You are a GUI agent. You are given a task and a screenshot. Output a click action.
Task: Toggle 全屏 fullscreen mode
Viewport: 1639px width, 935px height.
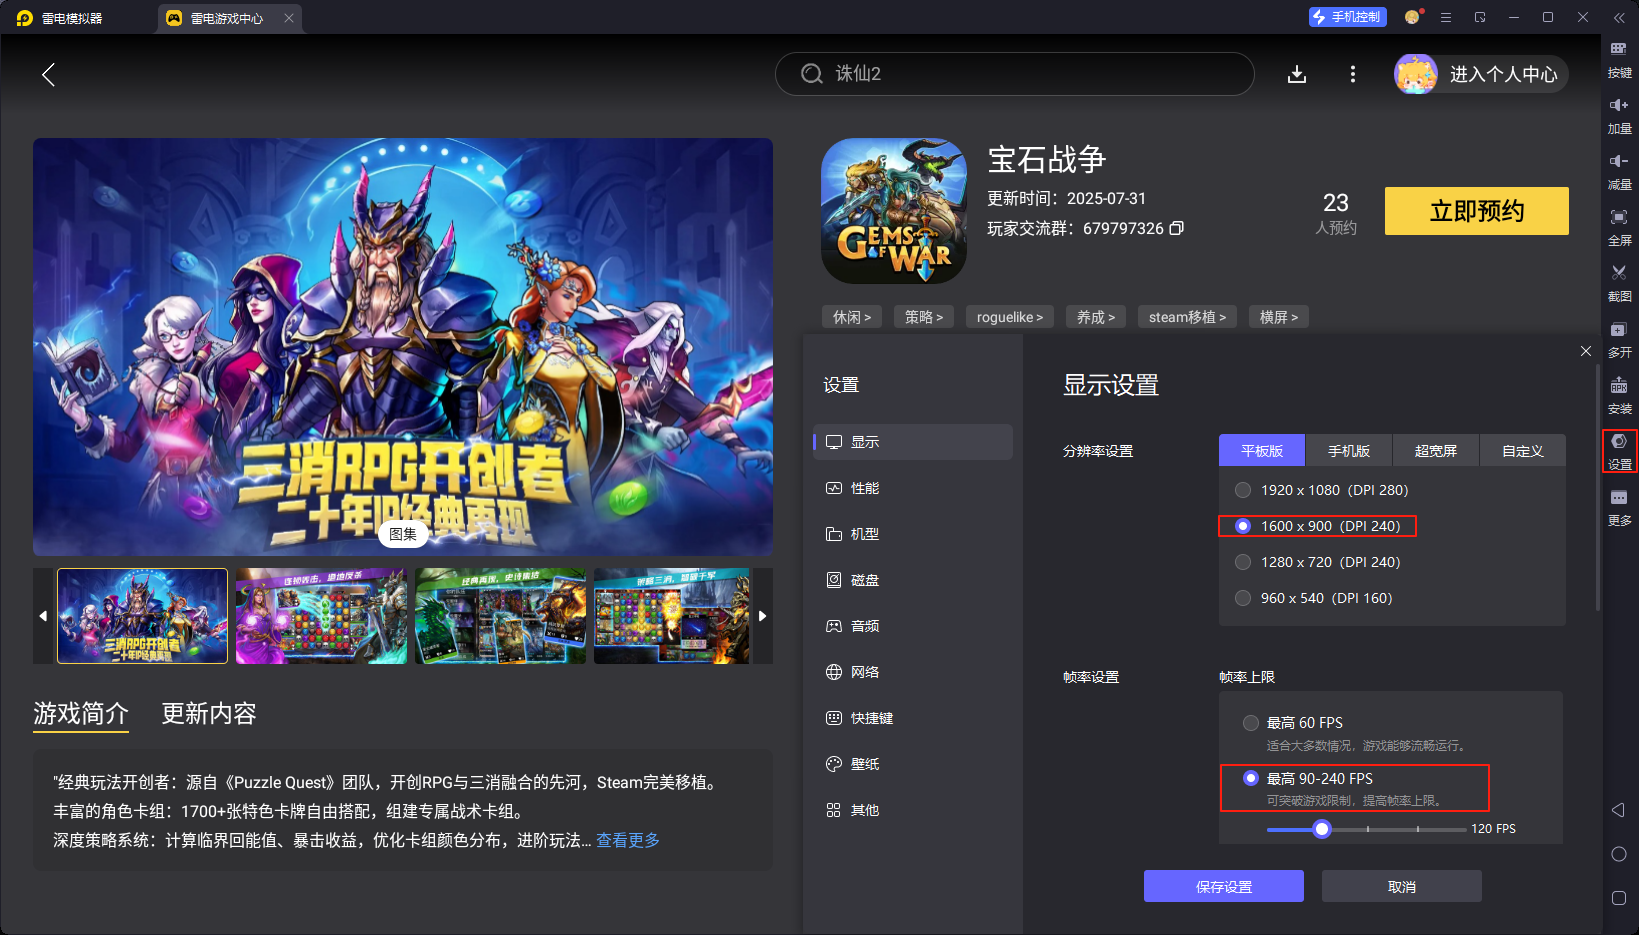tap(1619, 228)
